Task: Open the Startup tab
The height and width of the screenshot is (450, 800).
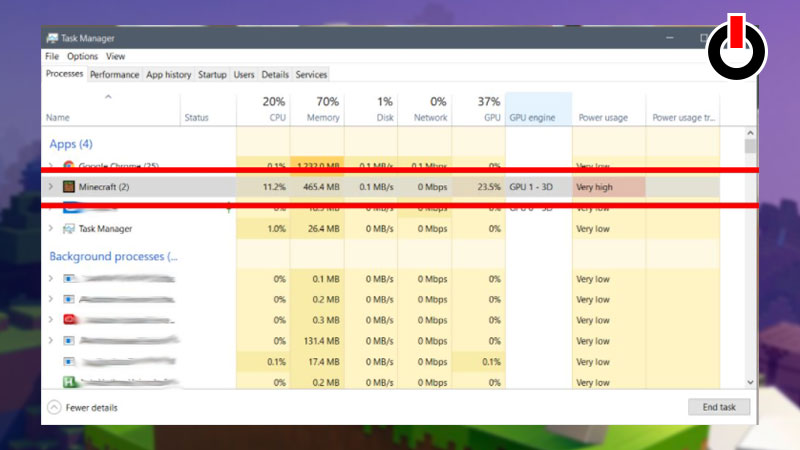Action: (212, 74)
